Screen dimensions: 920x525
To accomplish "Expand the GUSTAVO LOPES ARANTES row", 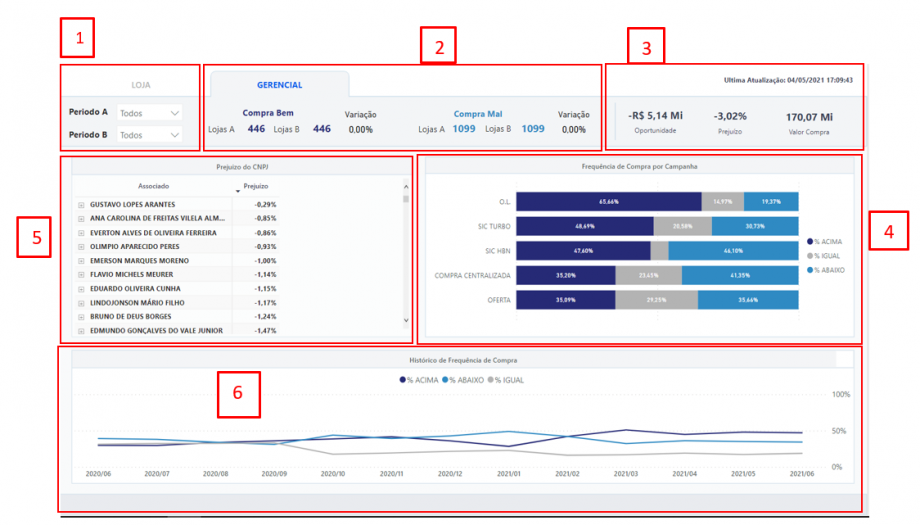I will pyautogui.click(x=81, y=204).
